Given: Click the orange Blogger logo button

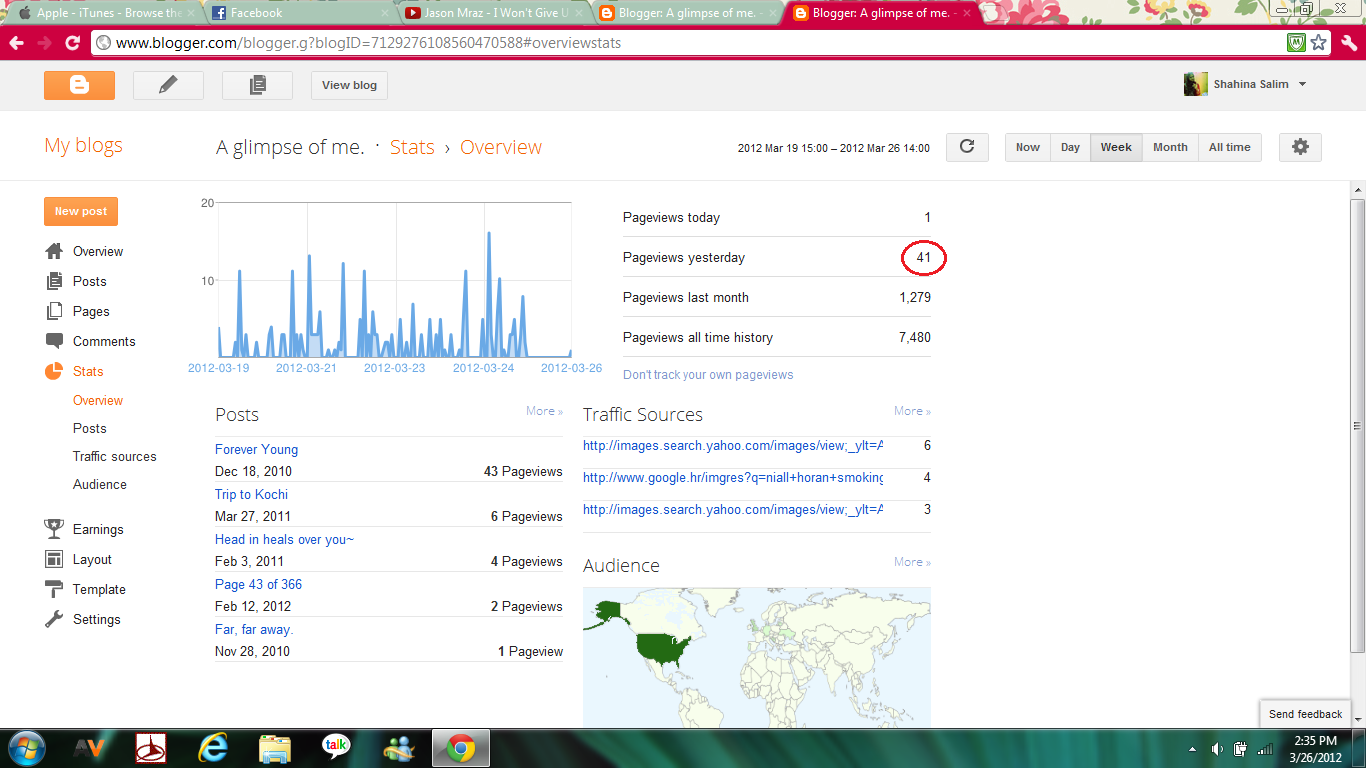Looking at the screenshot, I should point(79,85).
